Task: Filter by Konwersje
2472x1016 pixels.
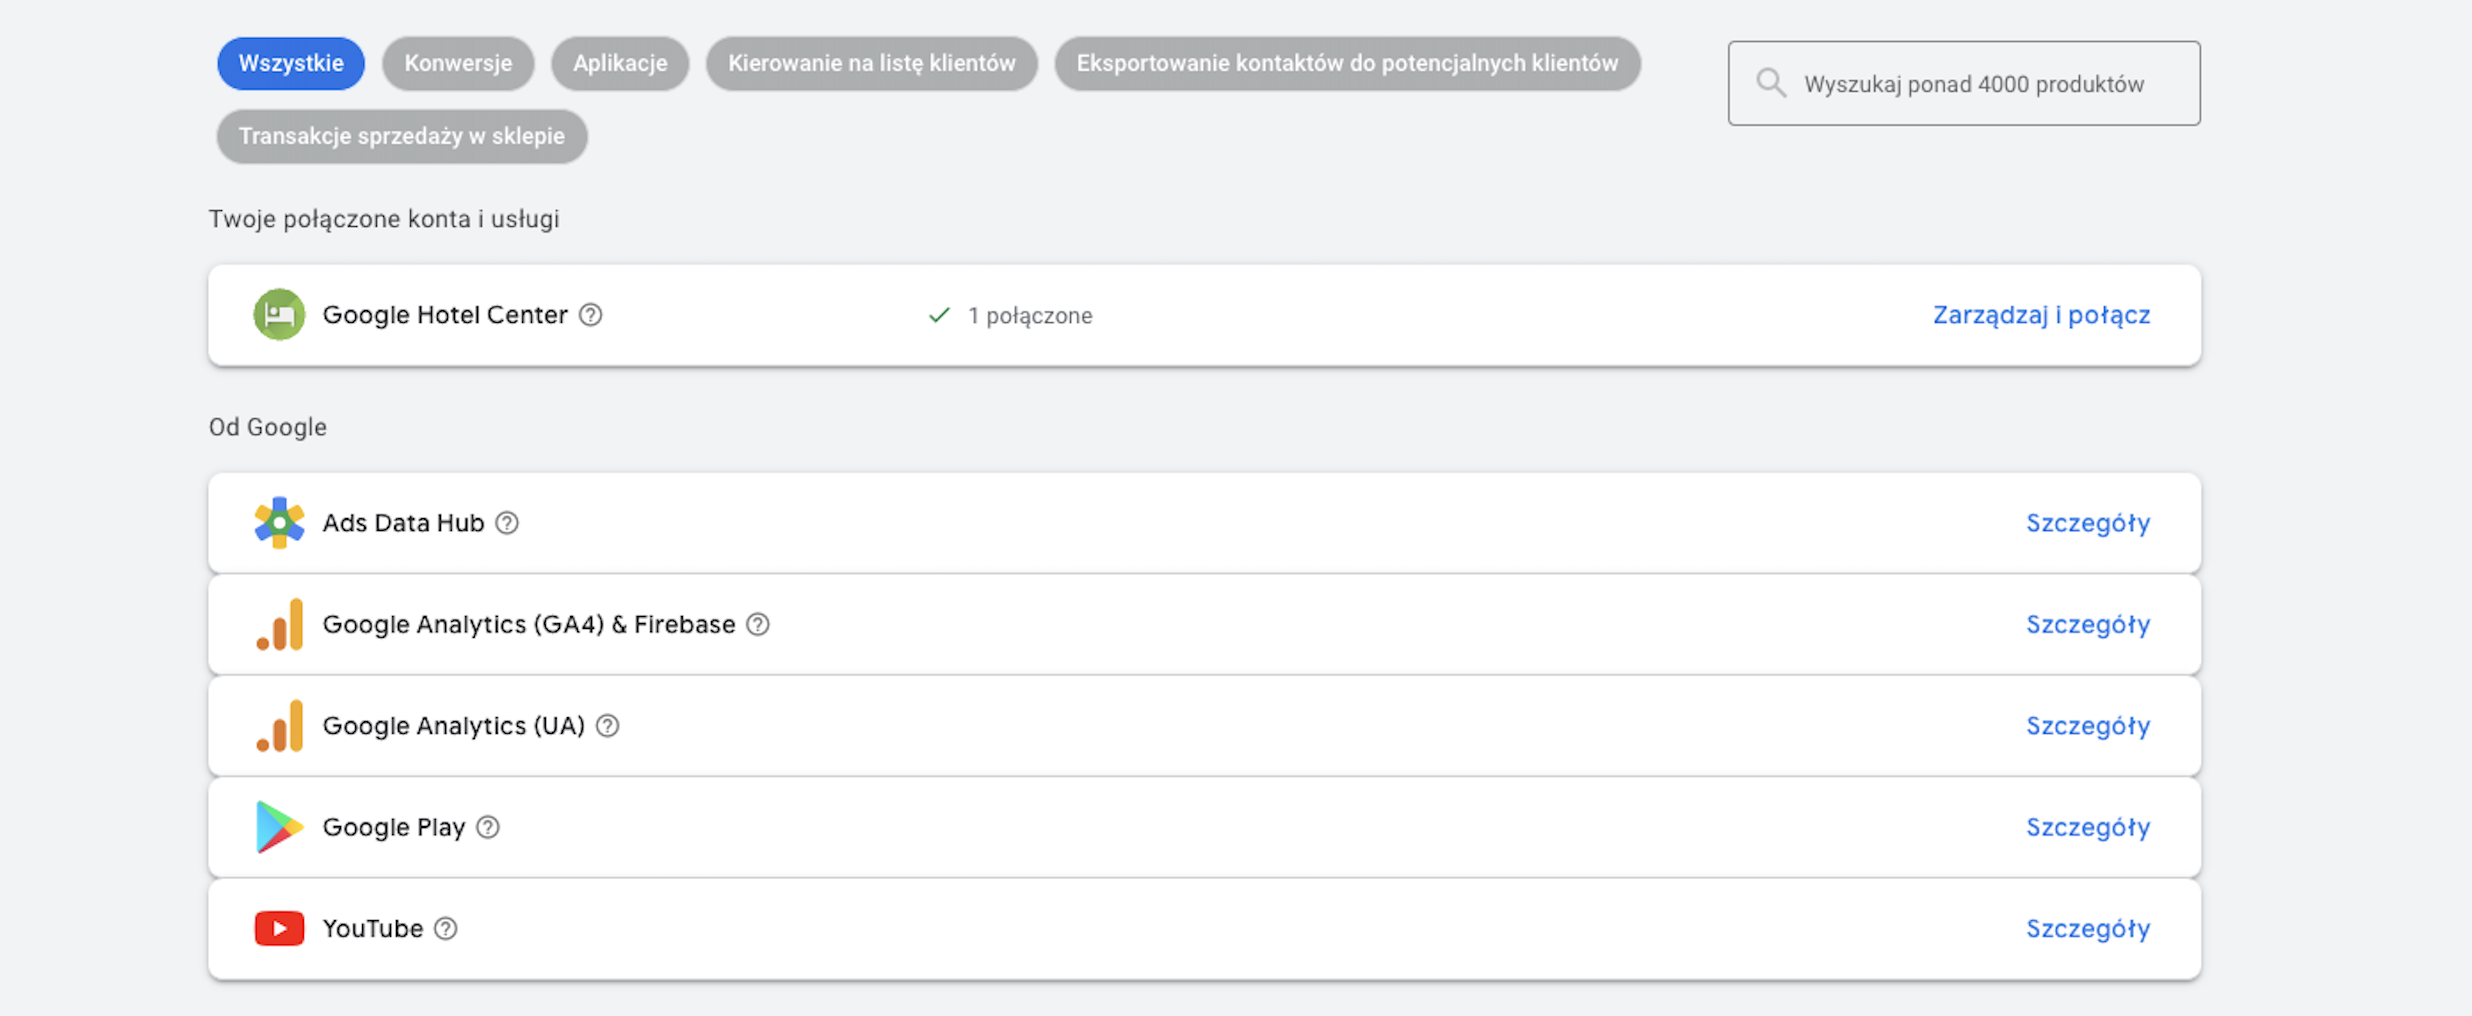Action: (458, 63)
